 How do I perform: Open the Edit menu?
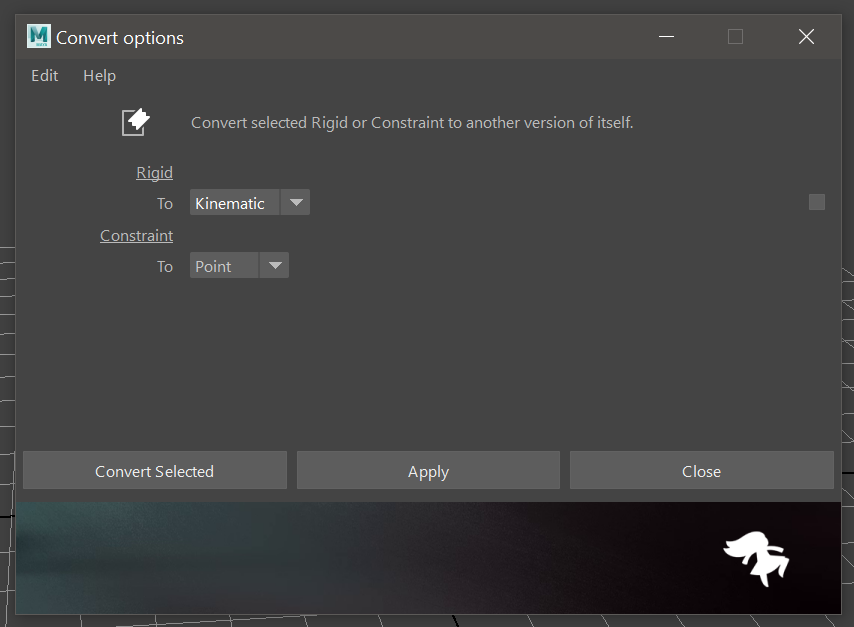coord(45,76)
